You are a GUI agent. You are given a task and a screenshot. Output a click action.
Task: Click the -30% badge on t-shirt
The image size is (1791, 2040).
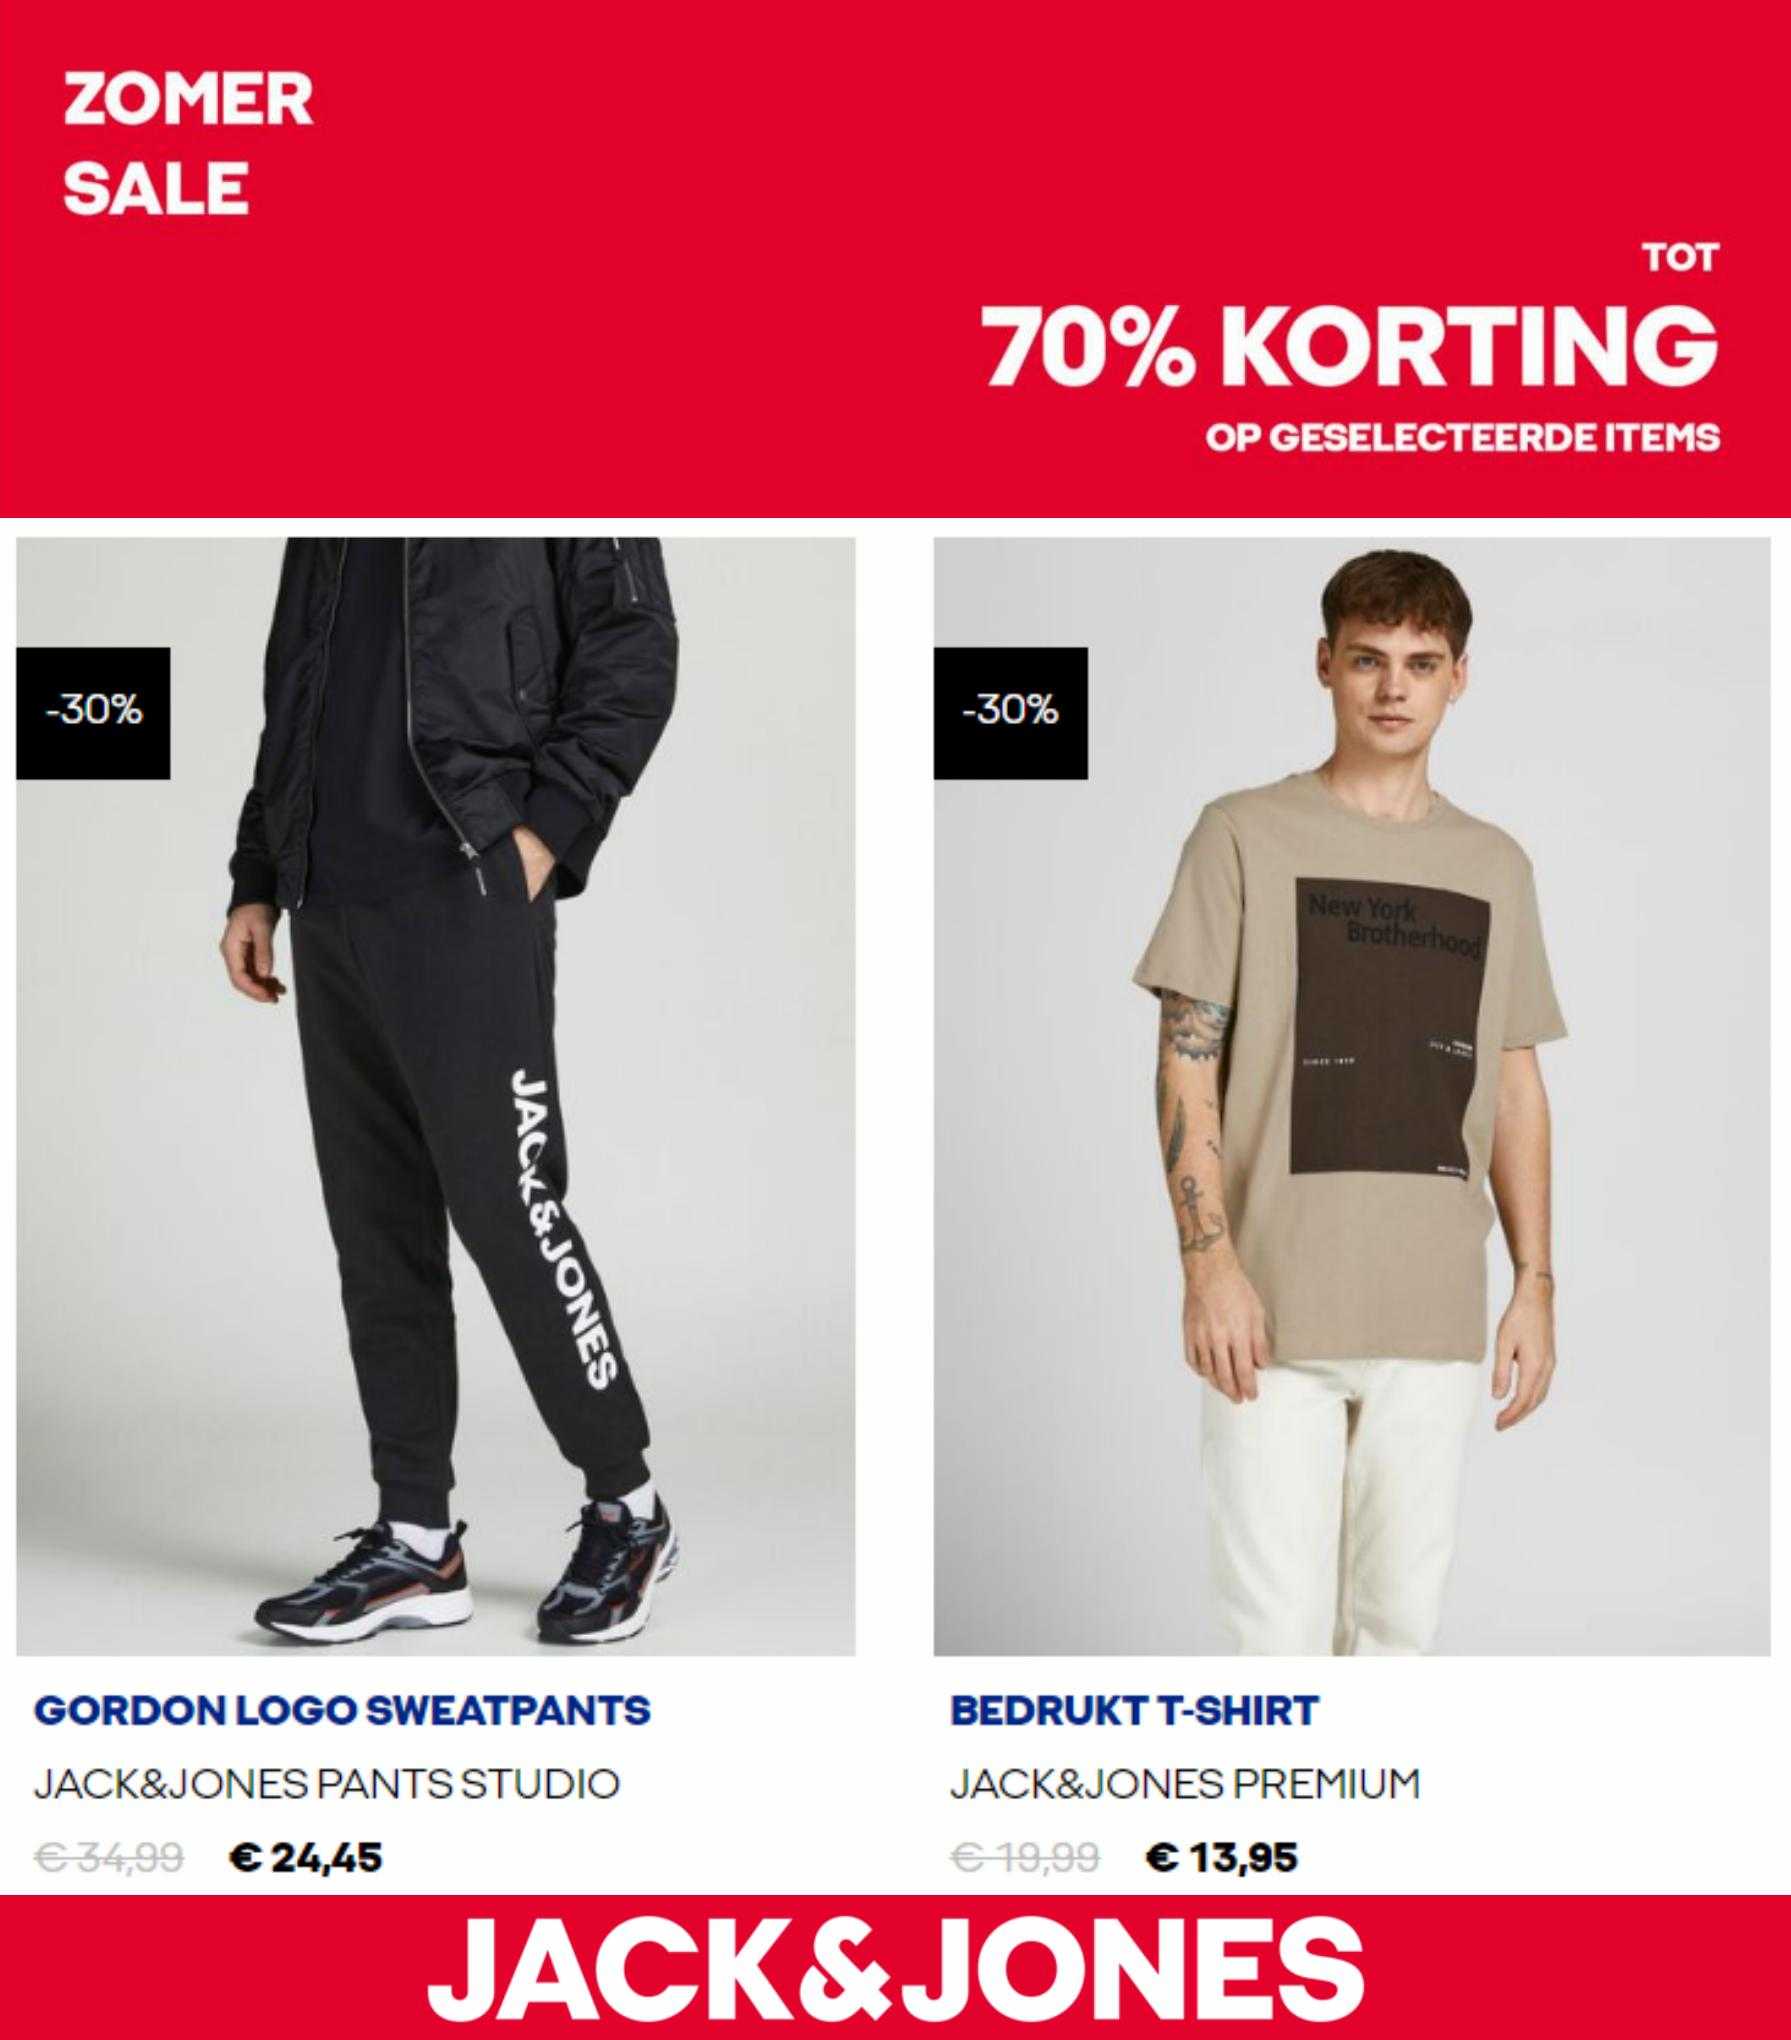(1010, 713)
